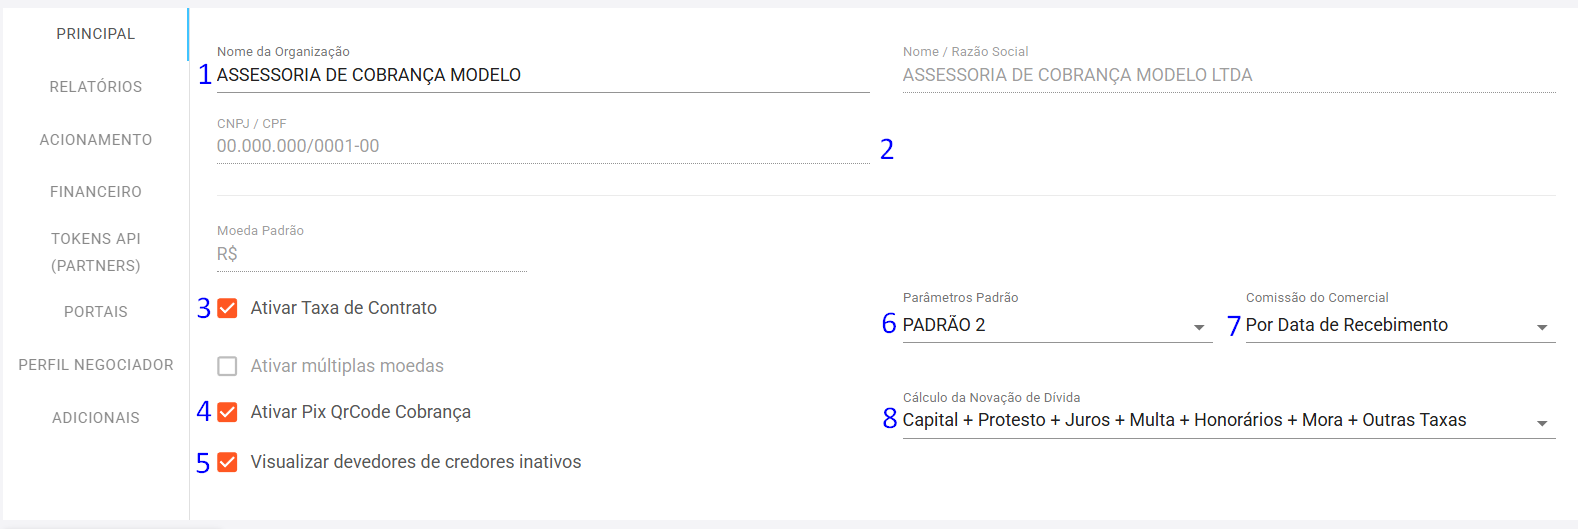Open the Comissão do Comercial dropdown

pos(1399,326)
